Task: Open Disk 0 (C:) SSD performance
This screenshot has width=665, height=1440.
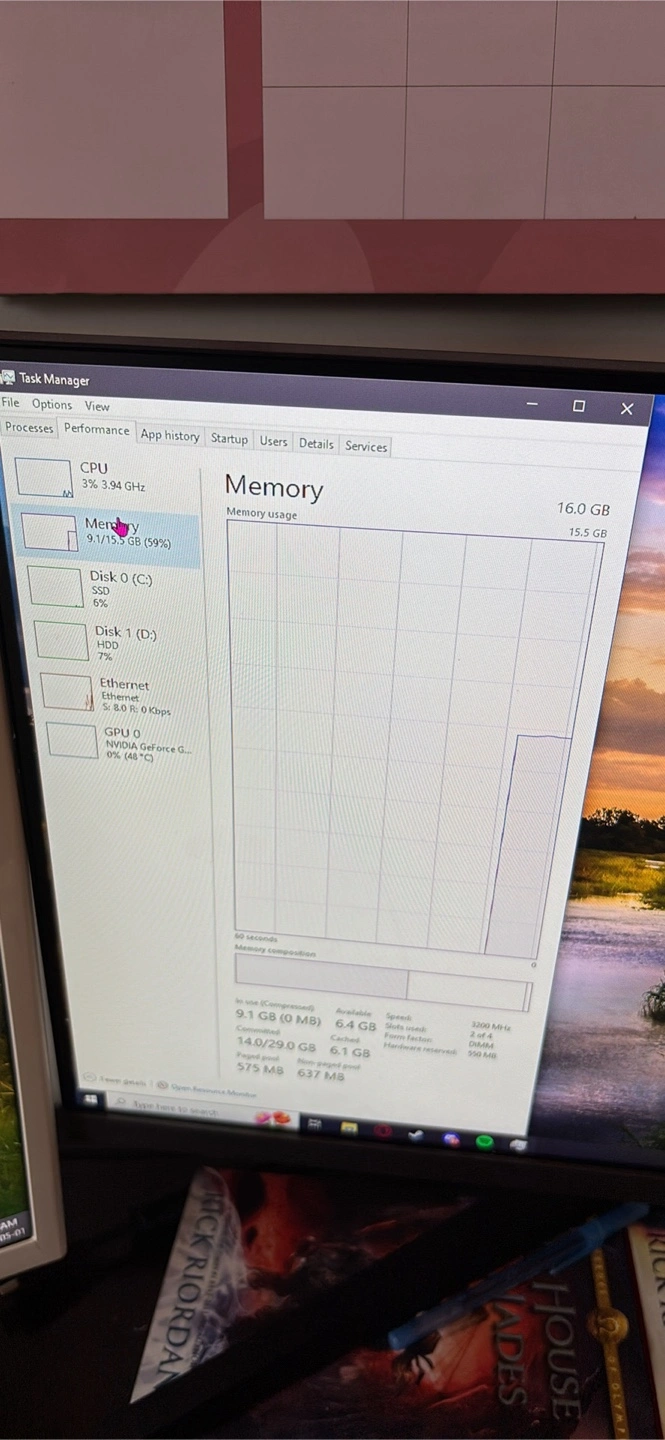Action: point(111,588)
